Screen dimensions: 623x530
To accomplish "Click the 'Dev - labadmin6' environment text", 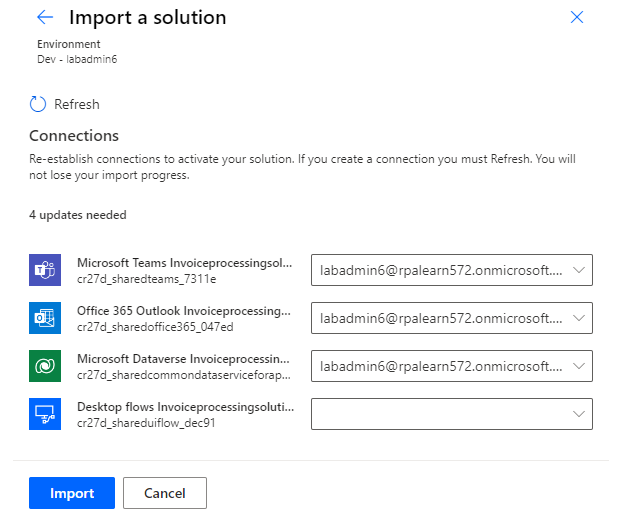I will coord(77,59).
